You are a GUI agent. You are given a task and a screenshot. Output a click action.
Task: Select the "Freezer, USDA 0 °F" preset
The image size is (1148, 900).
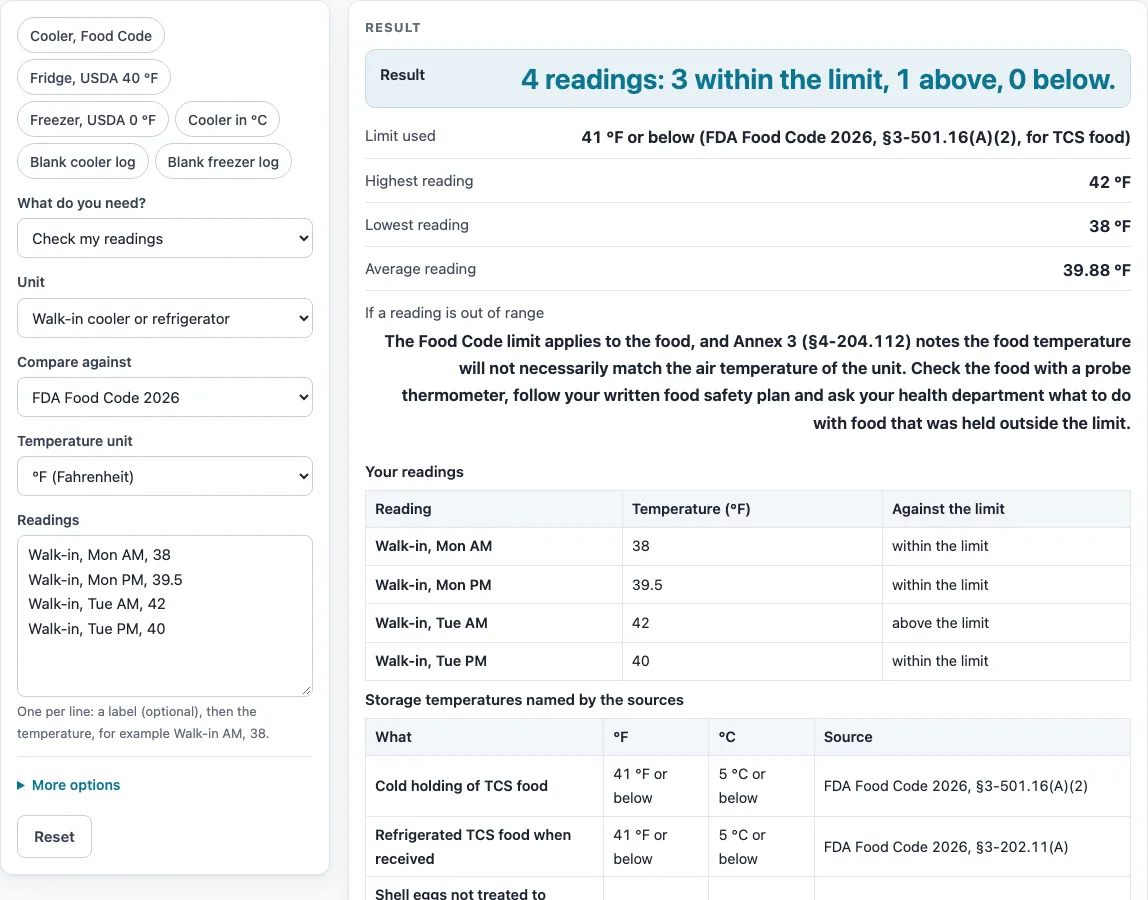click(x=93, y=119)
